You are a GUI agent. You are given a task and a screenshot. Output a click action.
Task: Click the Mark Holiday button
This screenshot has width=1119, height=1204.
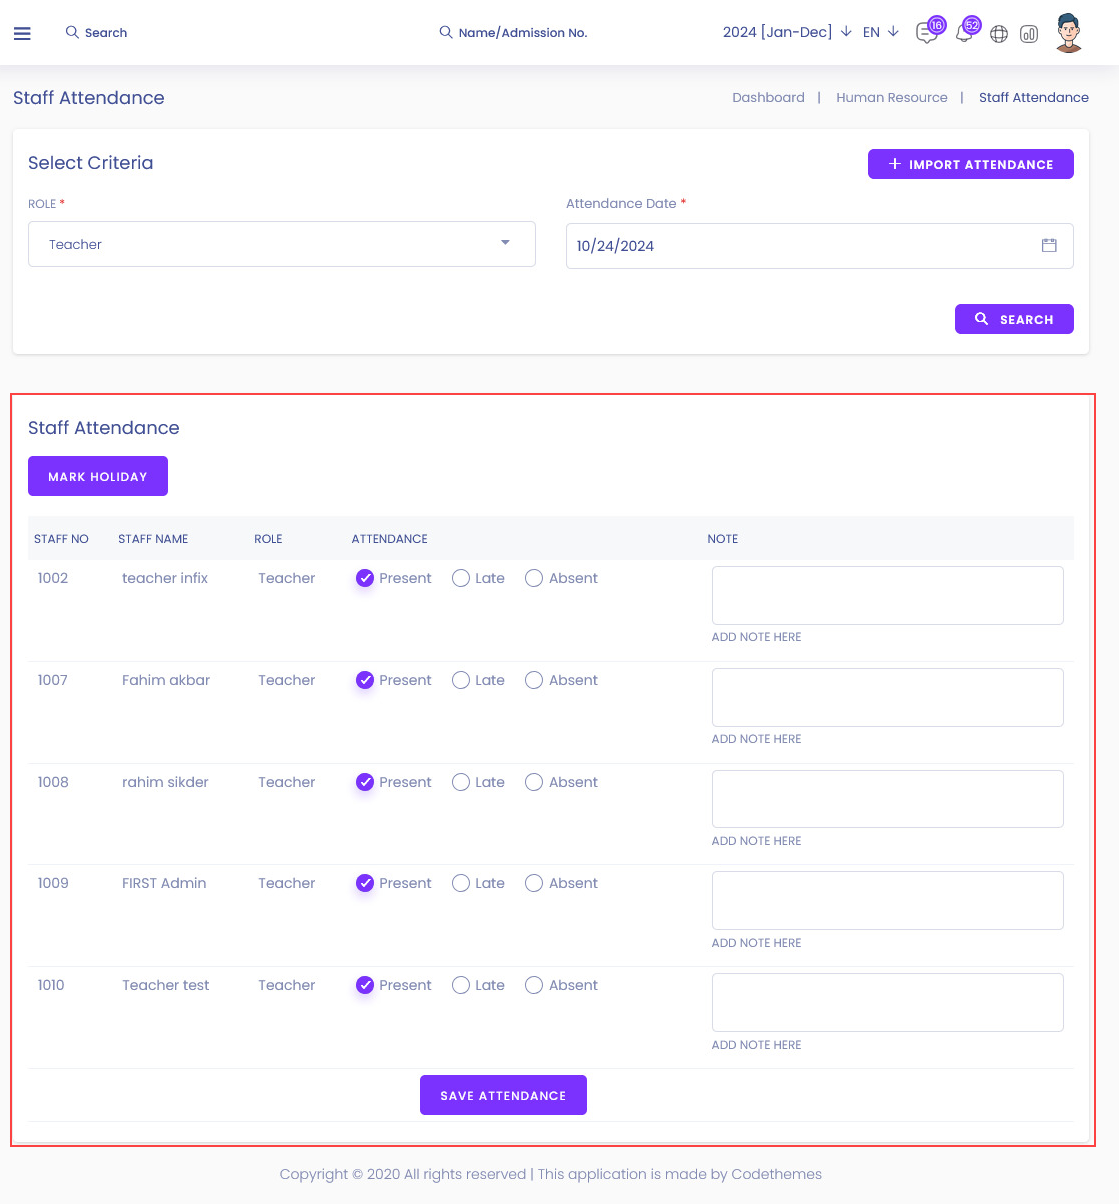pyautogui.click(x=98, y=476)
